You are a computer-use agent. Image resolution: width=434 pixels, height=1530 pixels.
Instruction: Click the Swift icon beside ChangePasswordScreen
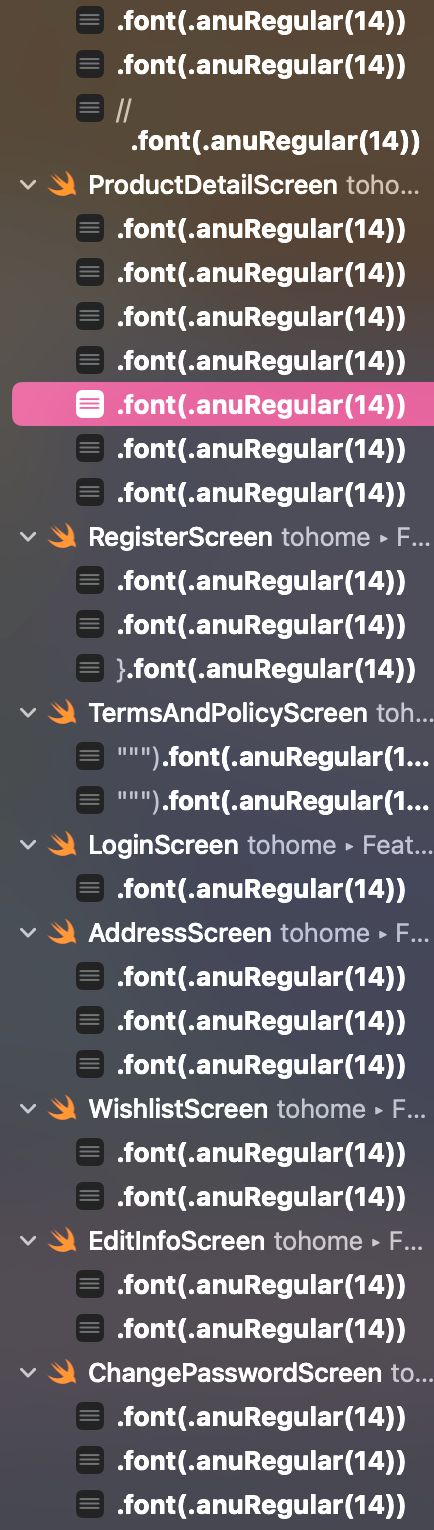pos(63,1373)
